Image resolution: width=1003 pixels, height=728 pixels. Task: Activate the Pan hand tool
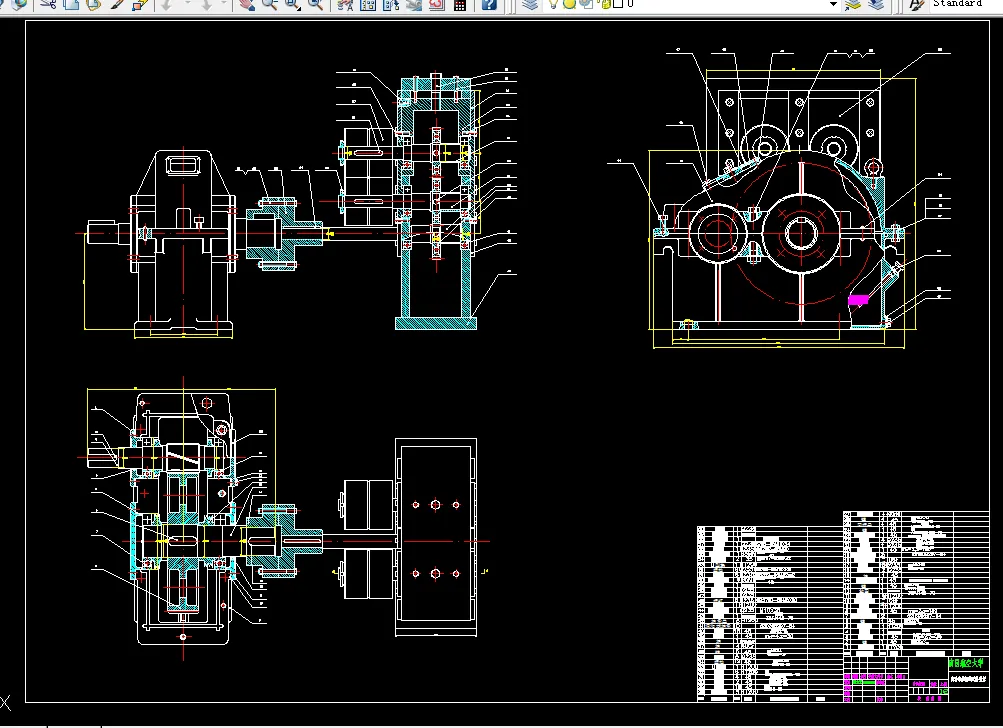point(246,4)
